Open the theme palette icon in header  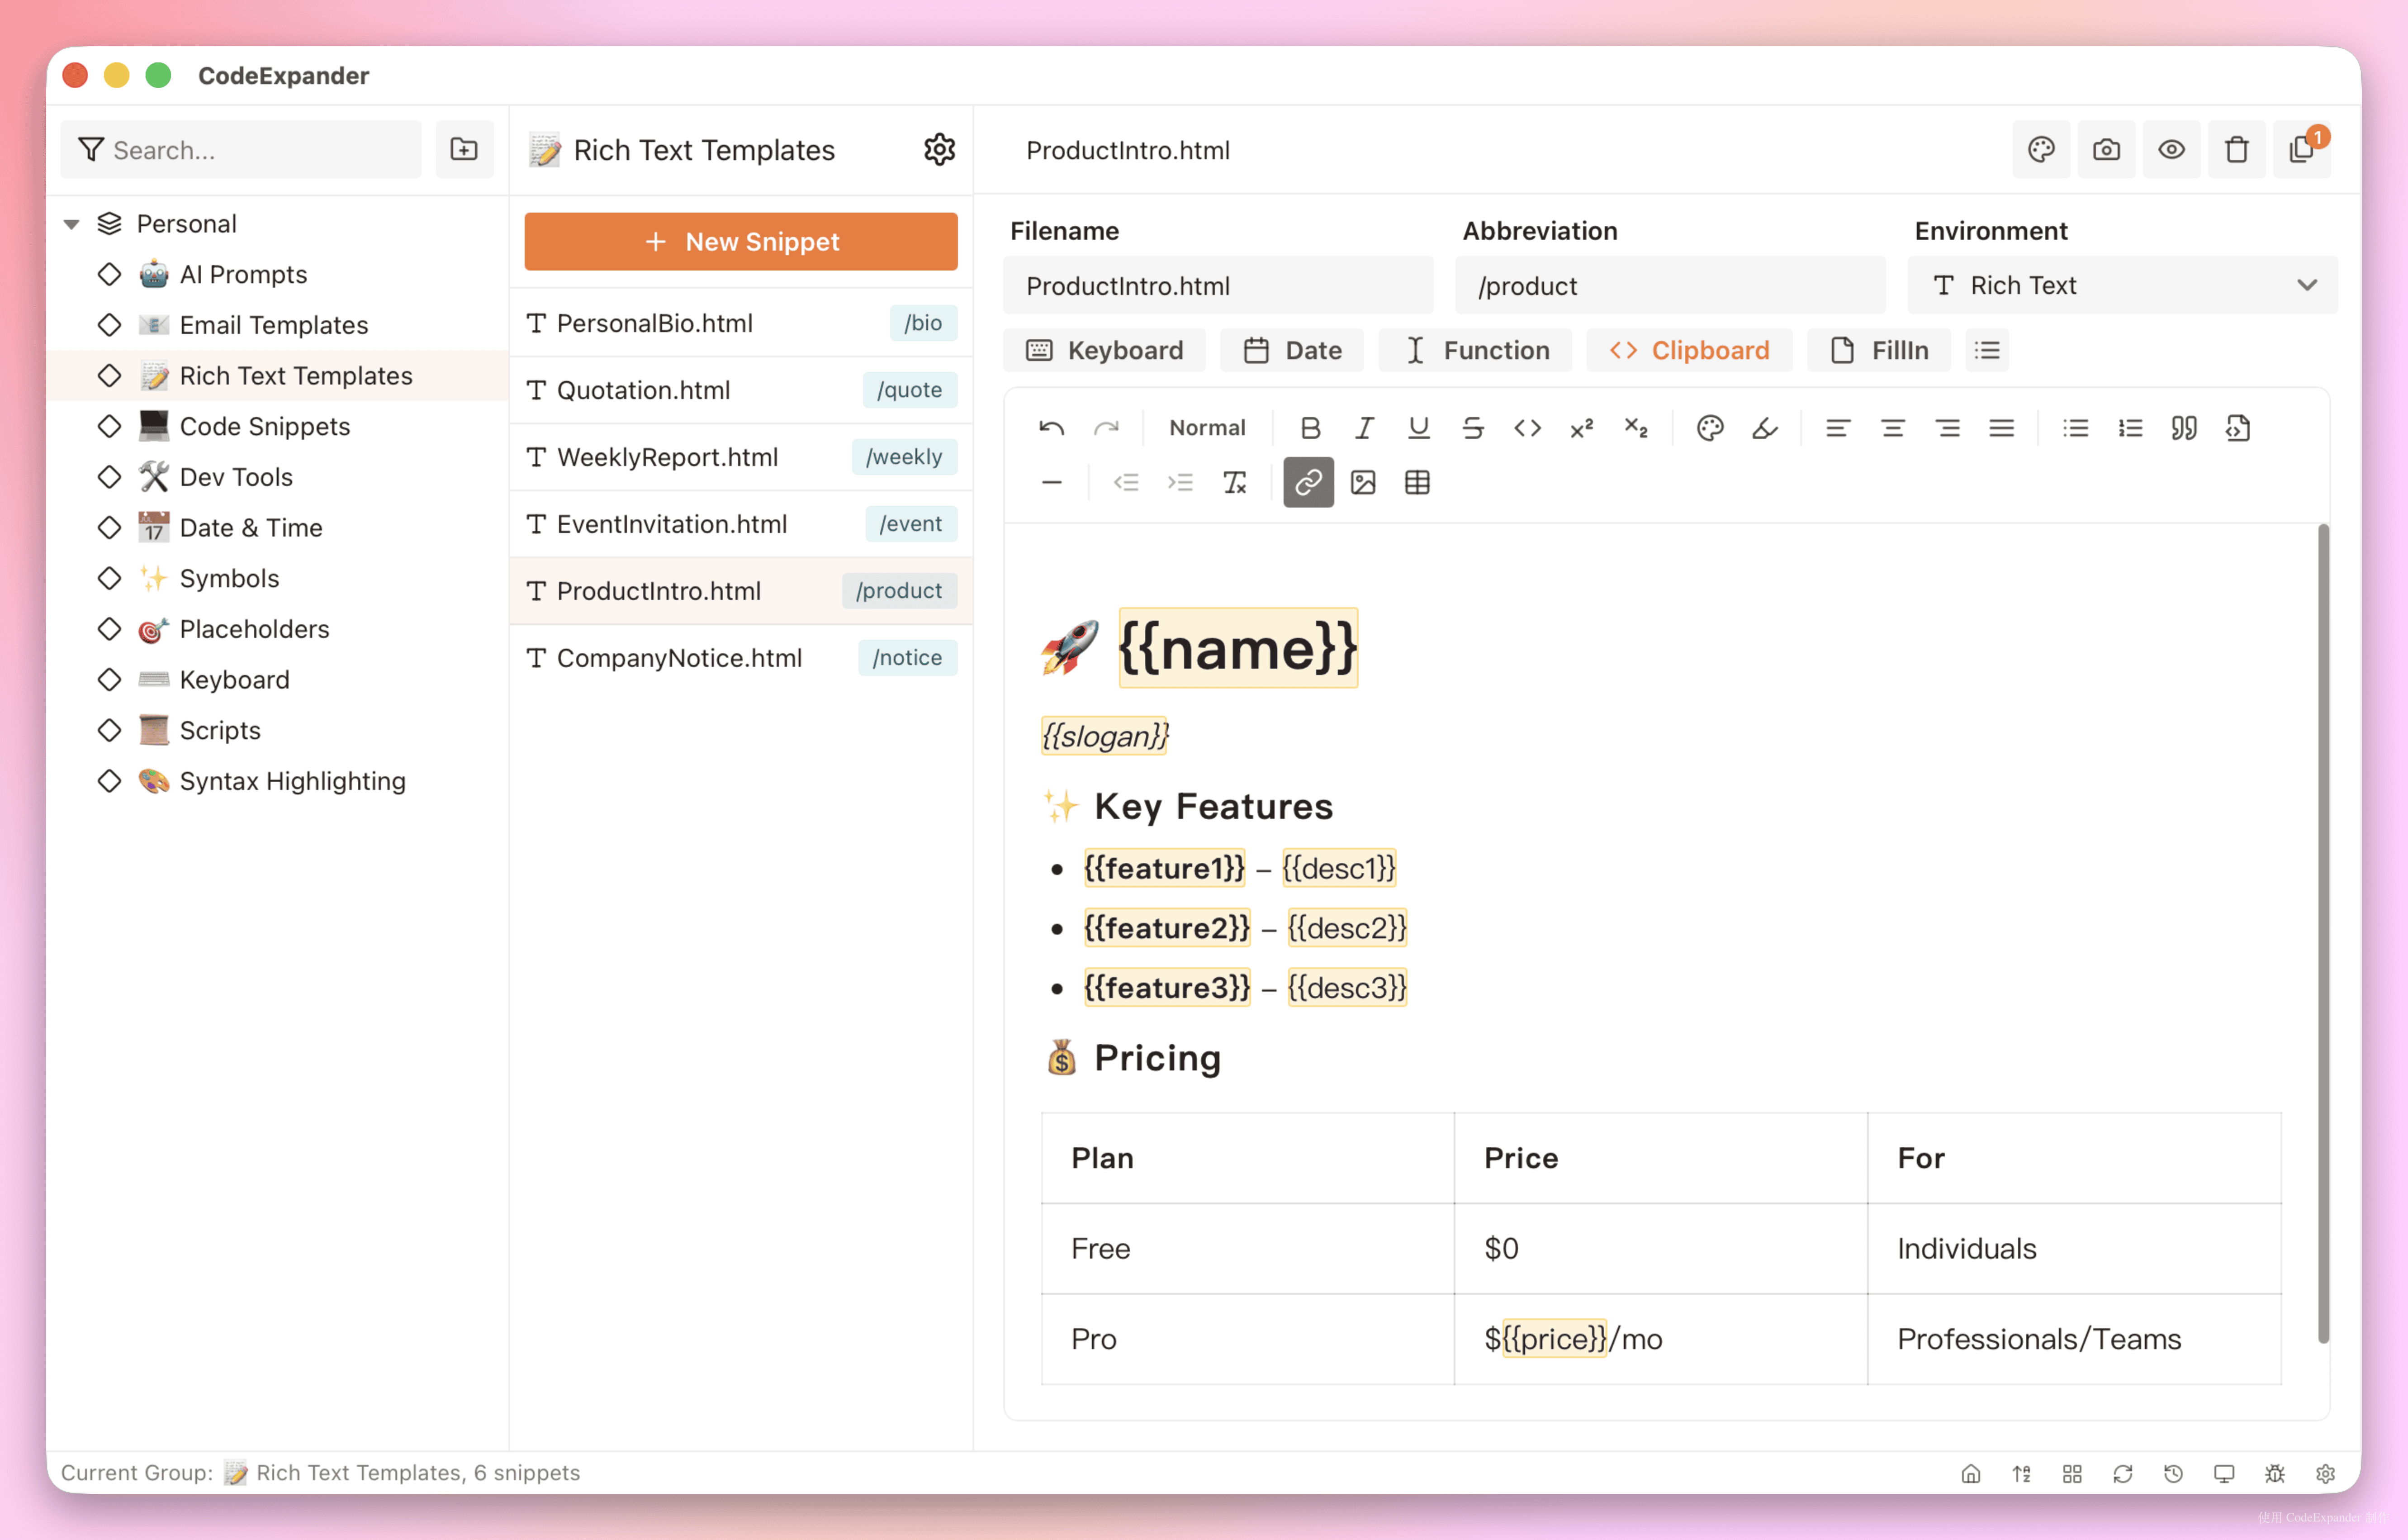2041,150
